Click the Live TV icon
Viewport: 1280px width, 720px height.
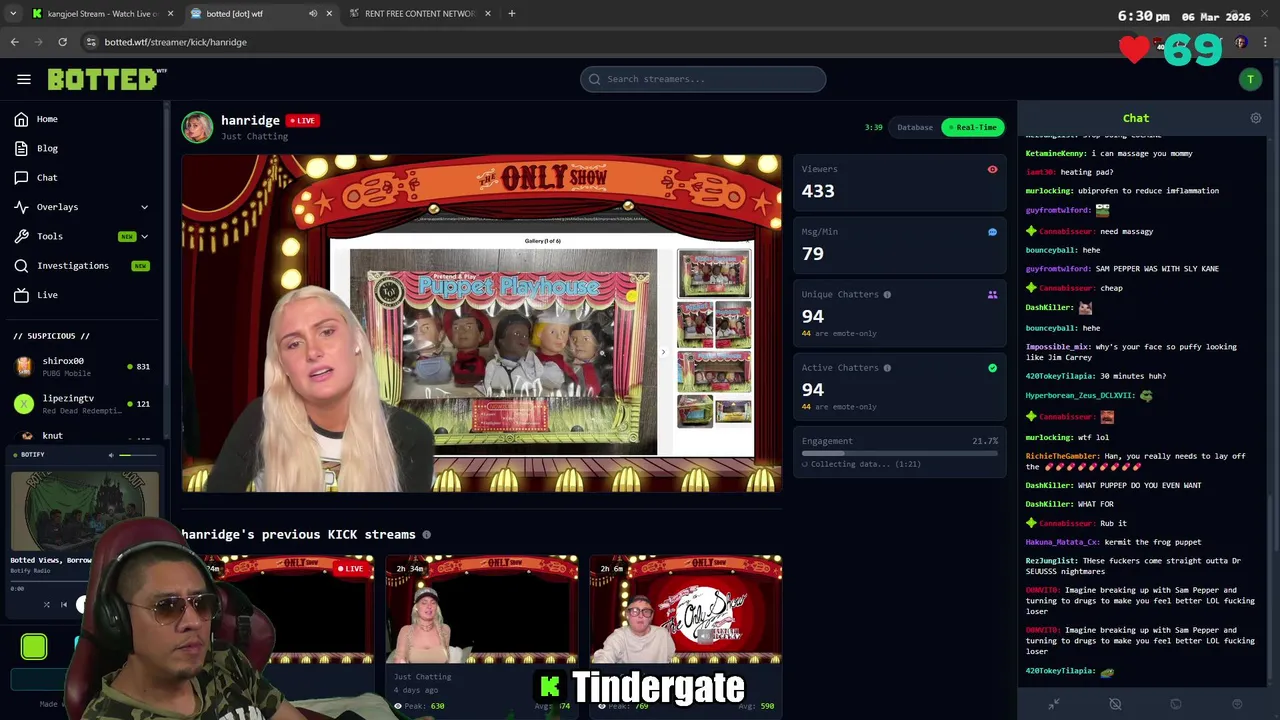pos(21,295)
